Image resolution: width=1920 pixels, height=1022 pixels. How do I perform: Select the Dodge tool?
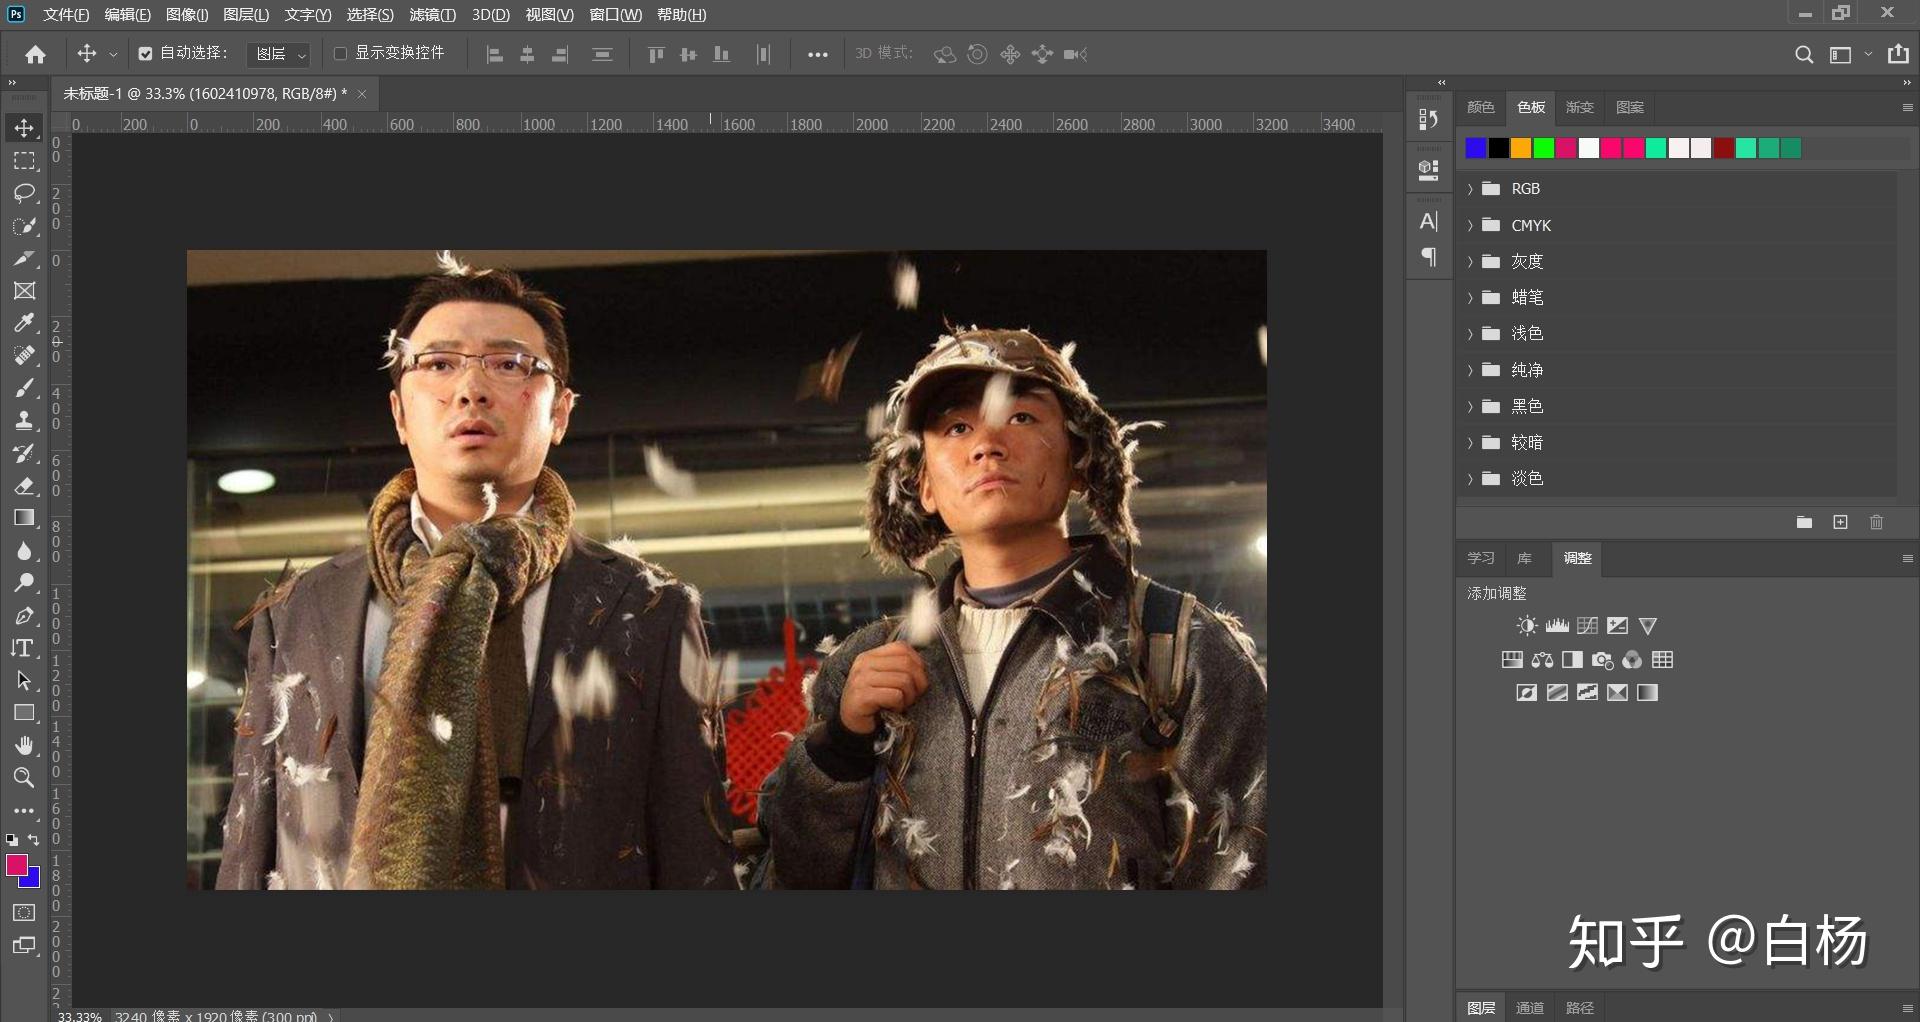point(25,583)
